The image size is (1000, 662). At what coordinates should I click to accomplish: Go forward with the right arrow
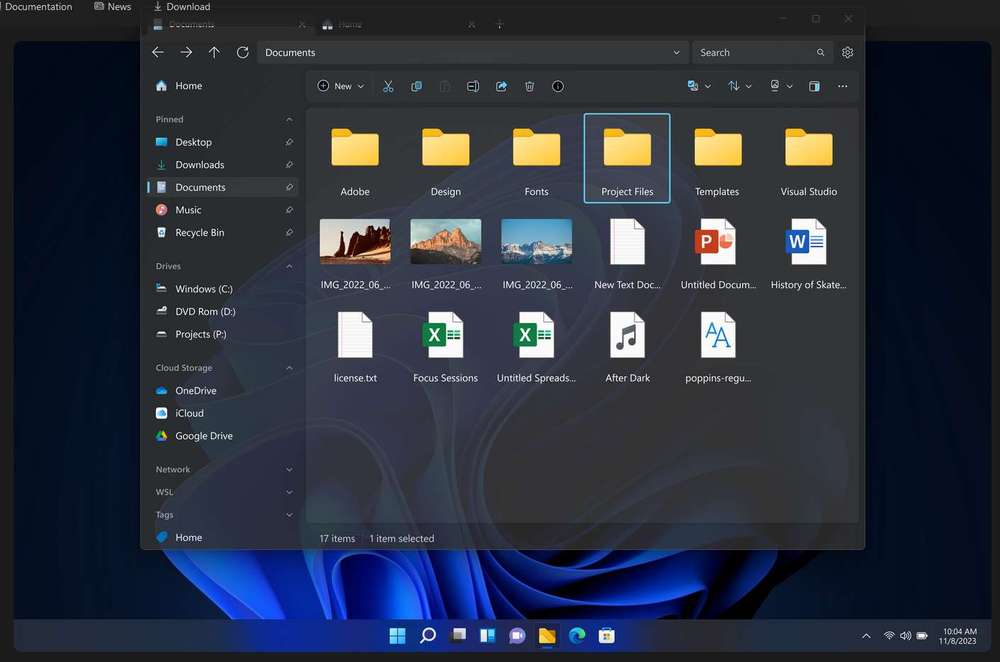pos(186,52)
